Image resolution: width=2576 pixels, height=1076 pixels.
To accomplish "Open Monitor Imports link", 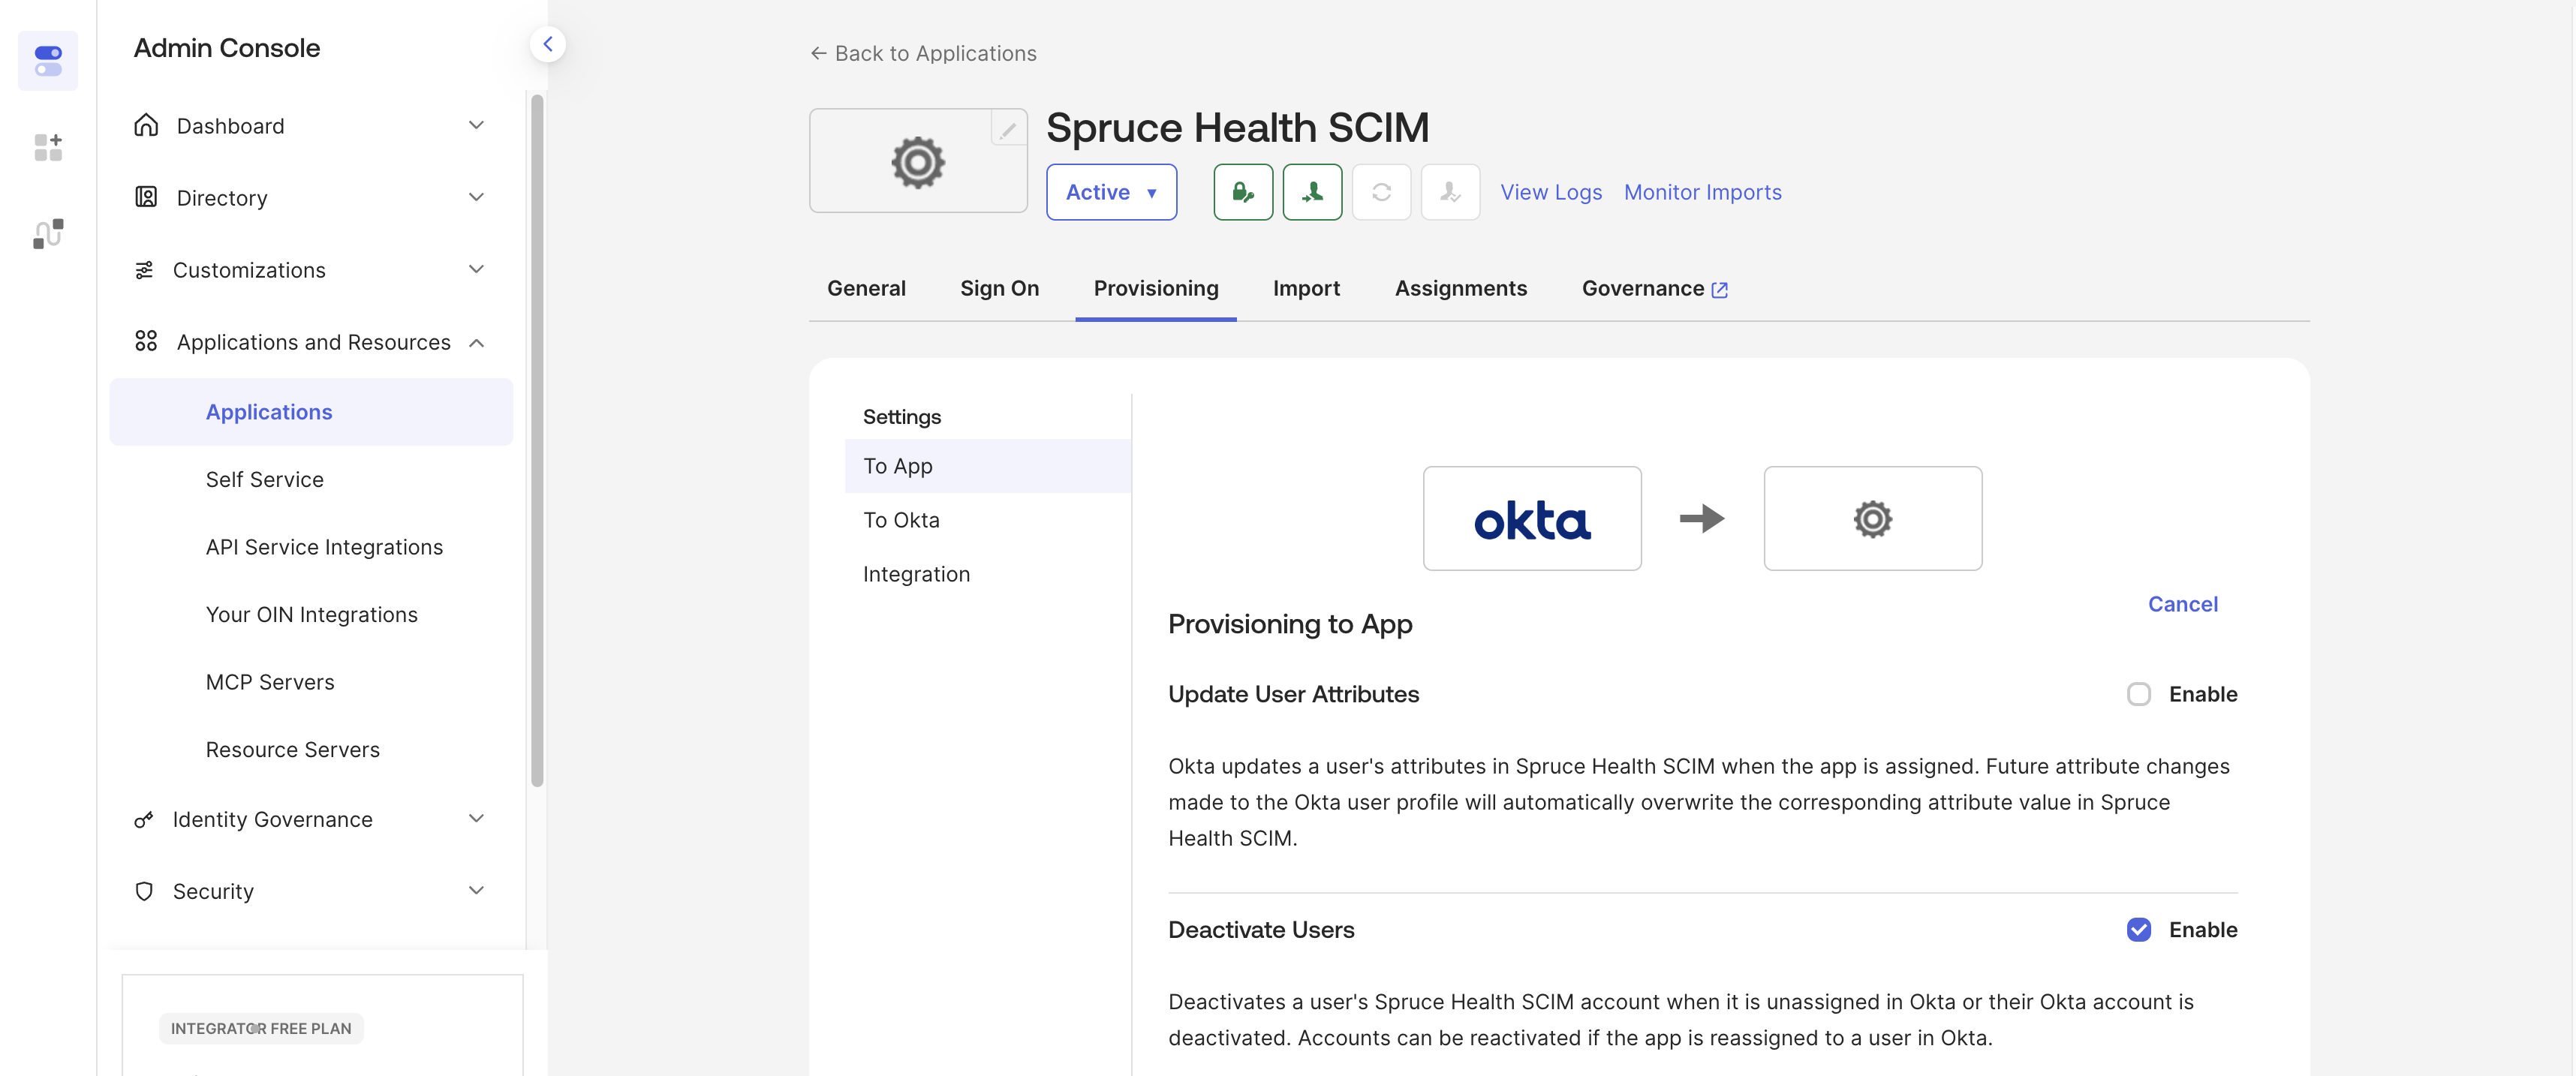I will pyautogui.click(x=1702, y=192).
